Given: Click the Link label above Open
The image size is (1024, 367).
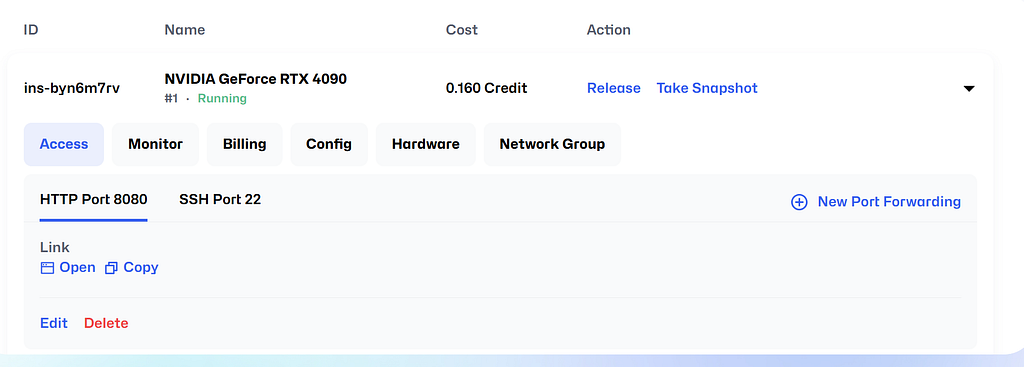Looking at the screenshot, I should pos(55,247).
